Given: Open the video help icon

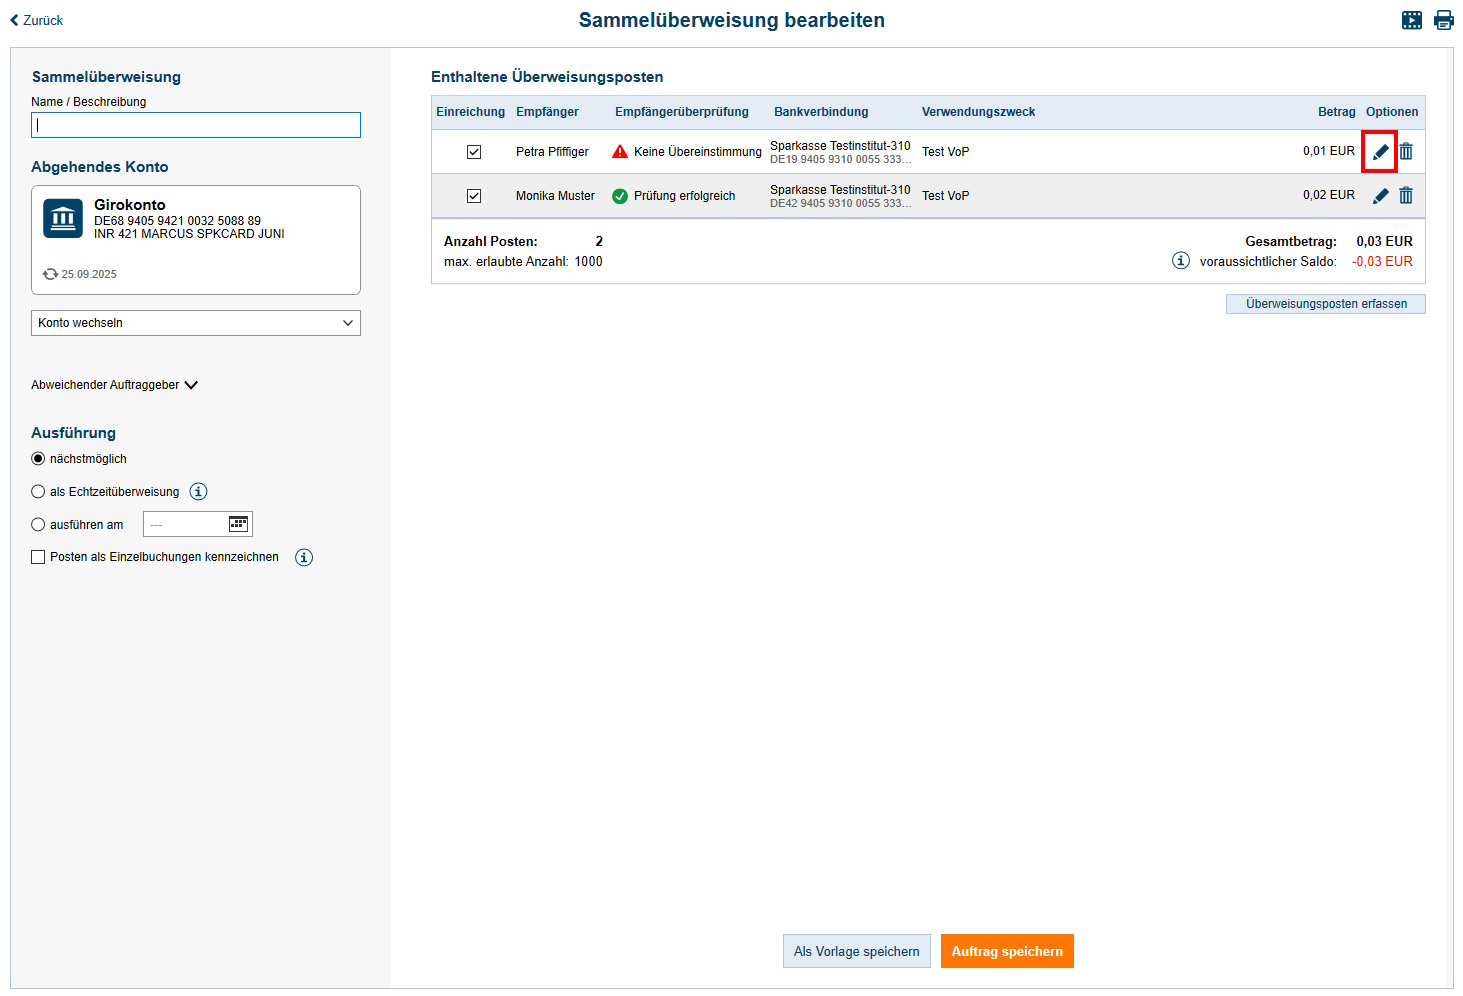Looking at the screenshot, I should pos(1412,20).
